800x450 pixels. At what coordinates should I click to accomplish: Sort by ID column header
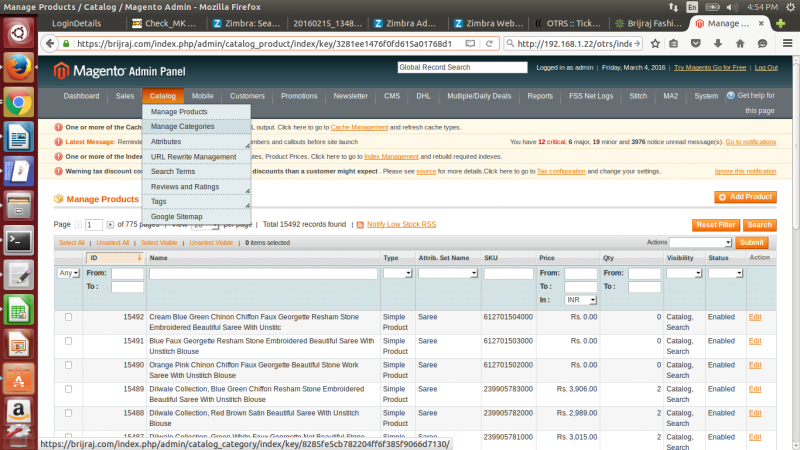pos(115,258)
